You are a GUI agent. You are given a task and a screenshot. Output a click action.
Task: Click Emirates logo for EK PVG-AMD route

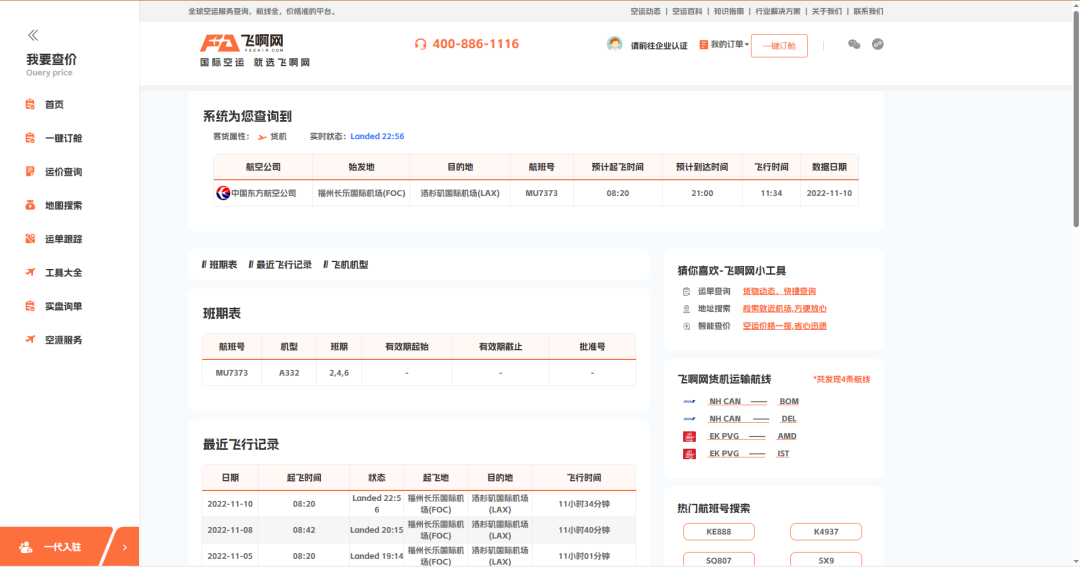tap(689, 436)
